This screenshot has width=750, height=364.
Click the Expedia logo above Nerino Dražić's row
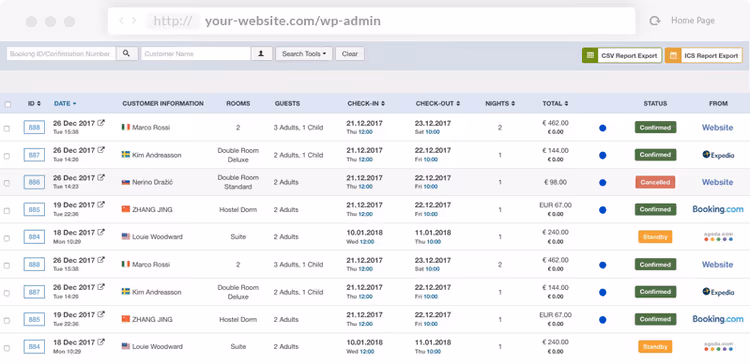(x=718, y=155)
